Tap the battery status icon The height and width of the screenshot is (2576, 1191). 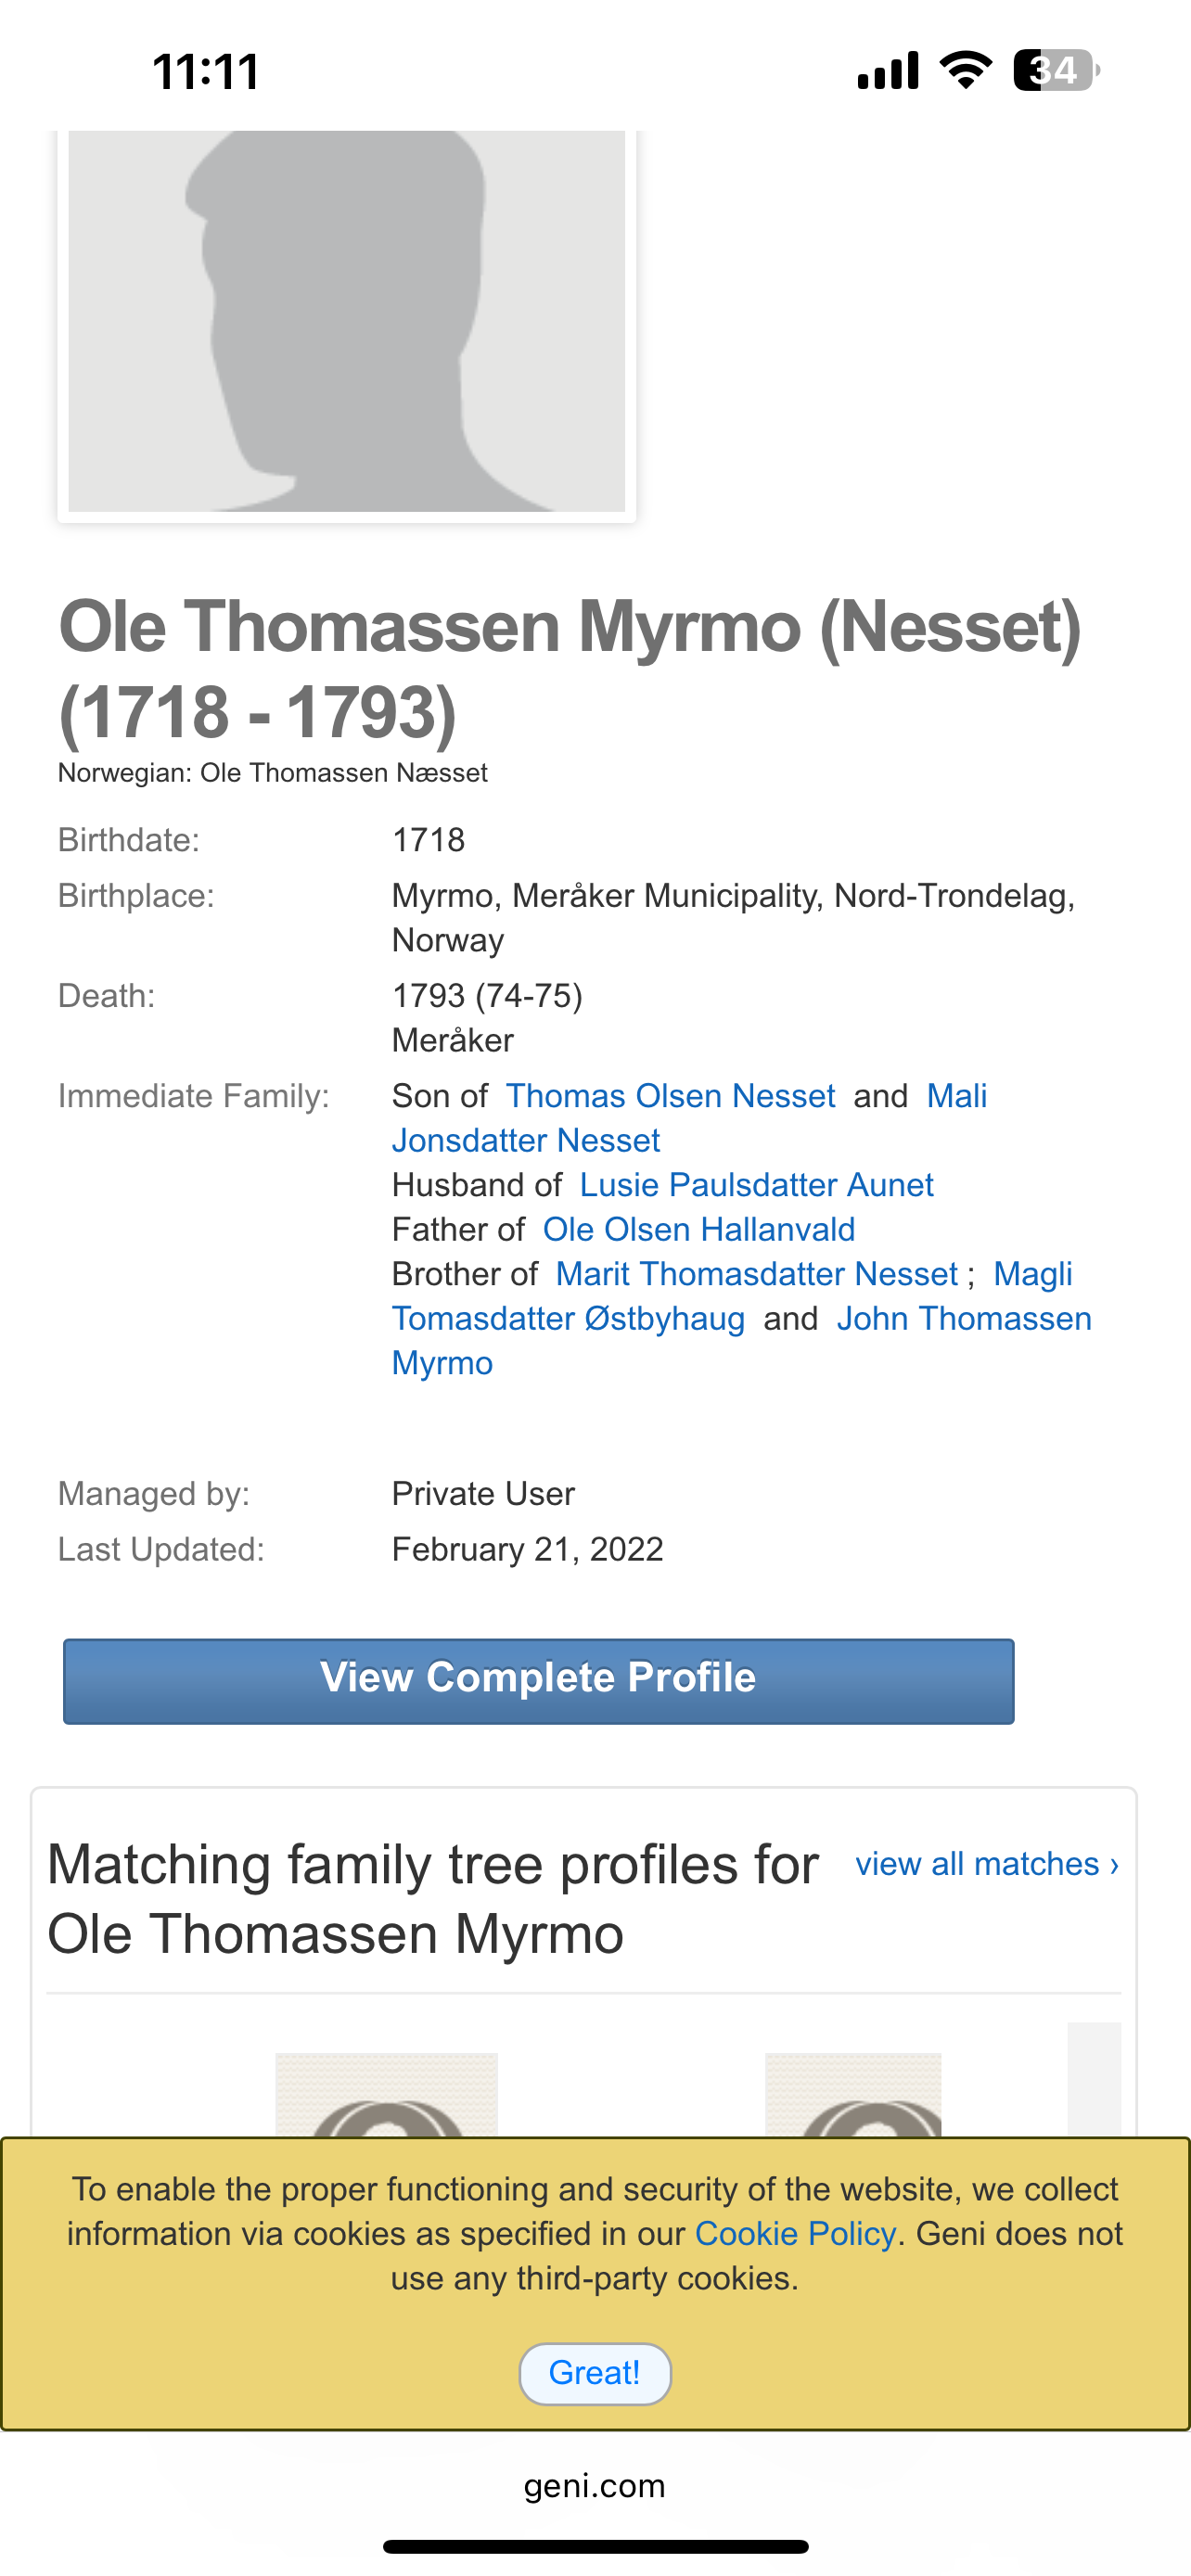click(1056, 71)
